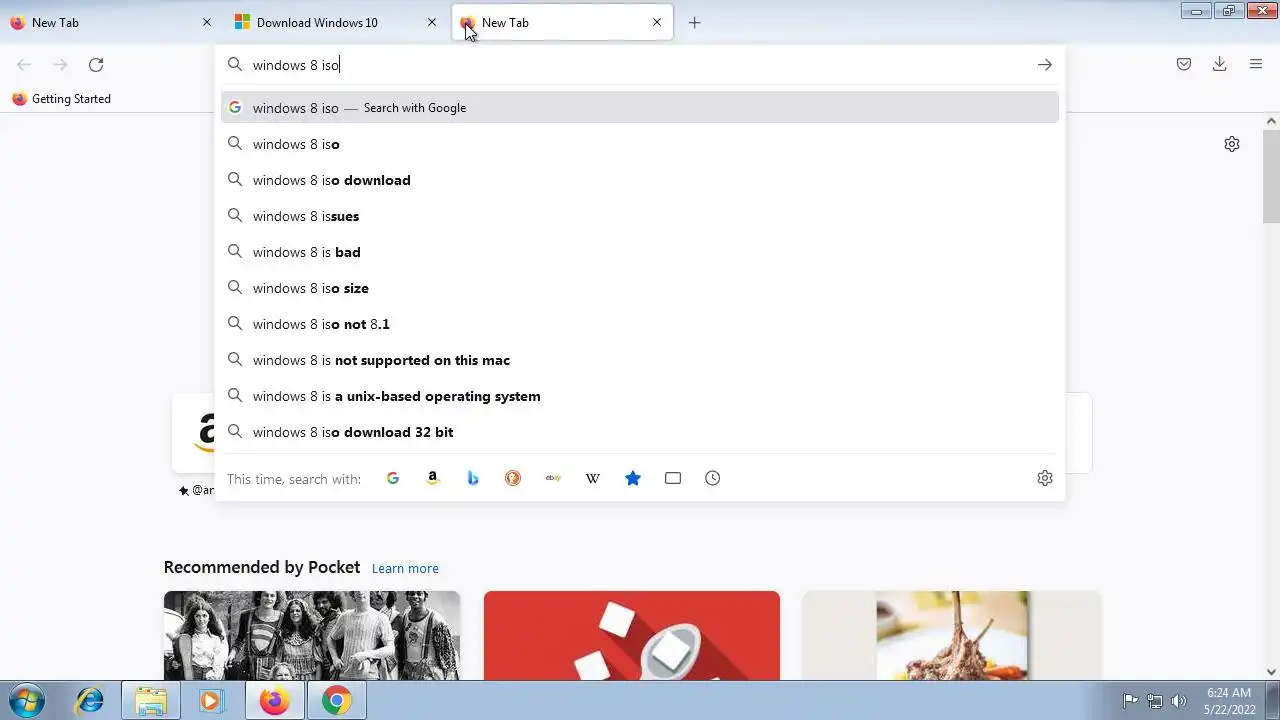The width and height of the screenshot is (1280, 720).
Task: Launch Internet Explorer from taskbar
Action: (90, 701)
